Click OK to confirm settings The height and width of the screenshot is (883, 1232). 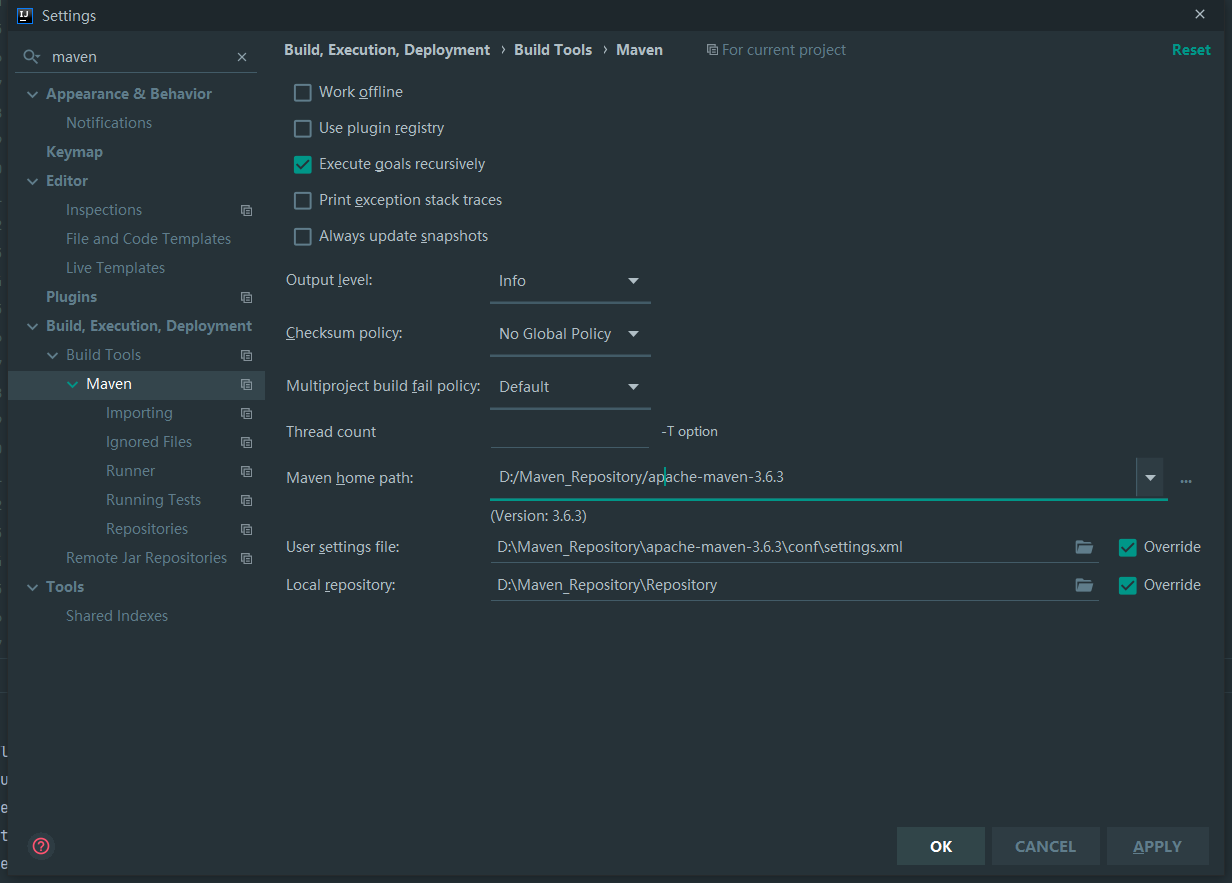[941, 846]
